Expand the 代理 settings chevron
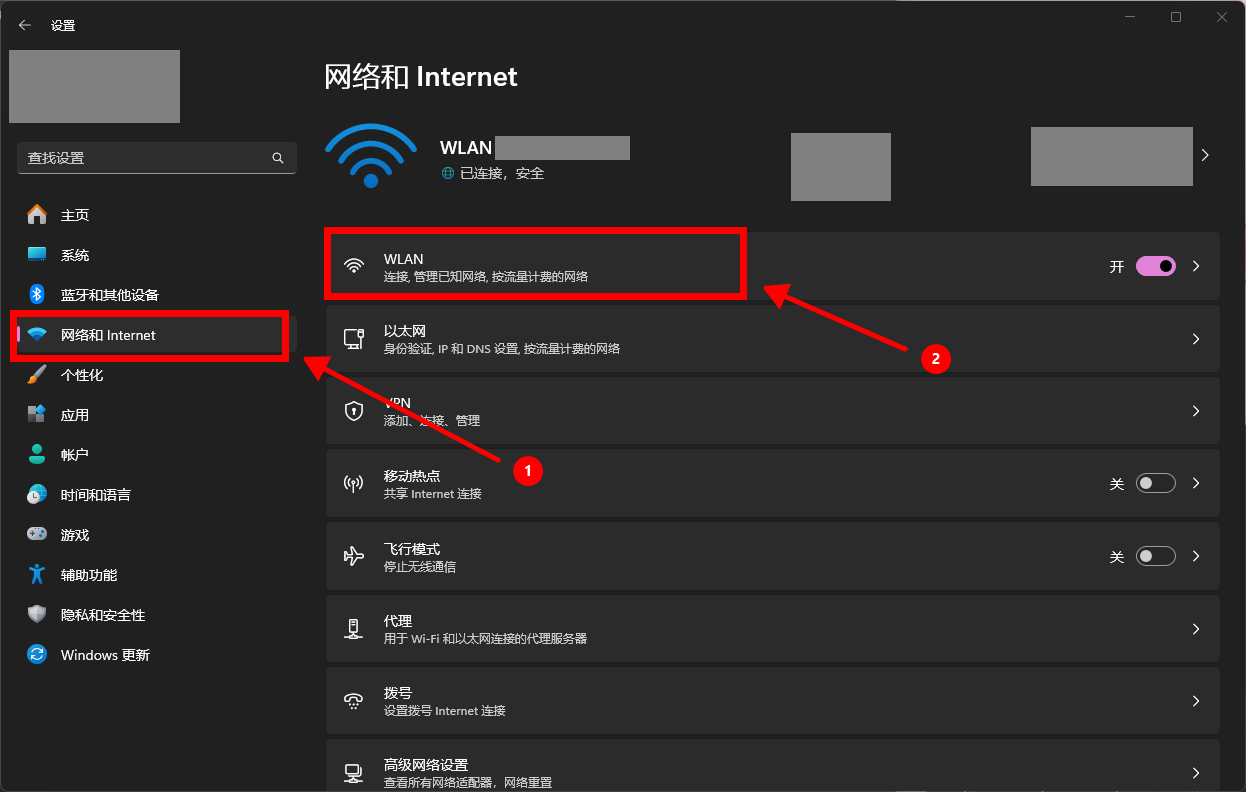Viewport: 1246px width, 792px height. [x=1195, y=629]
